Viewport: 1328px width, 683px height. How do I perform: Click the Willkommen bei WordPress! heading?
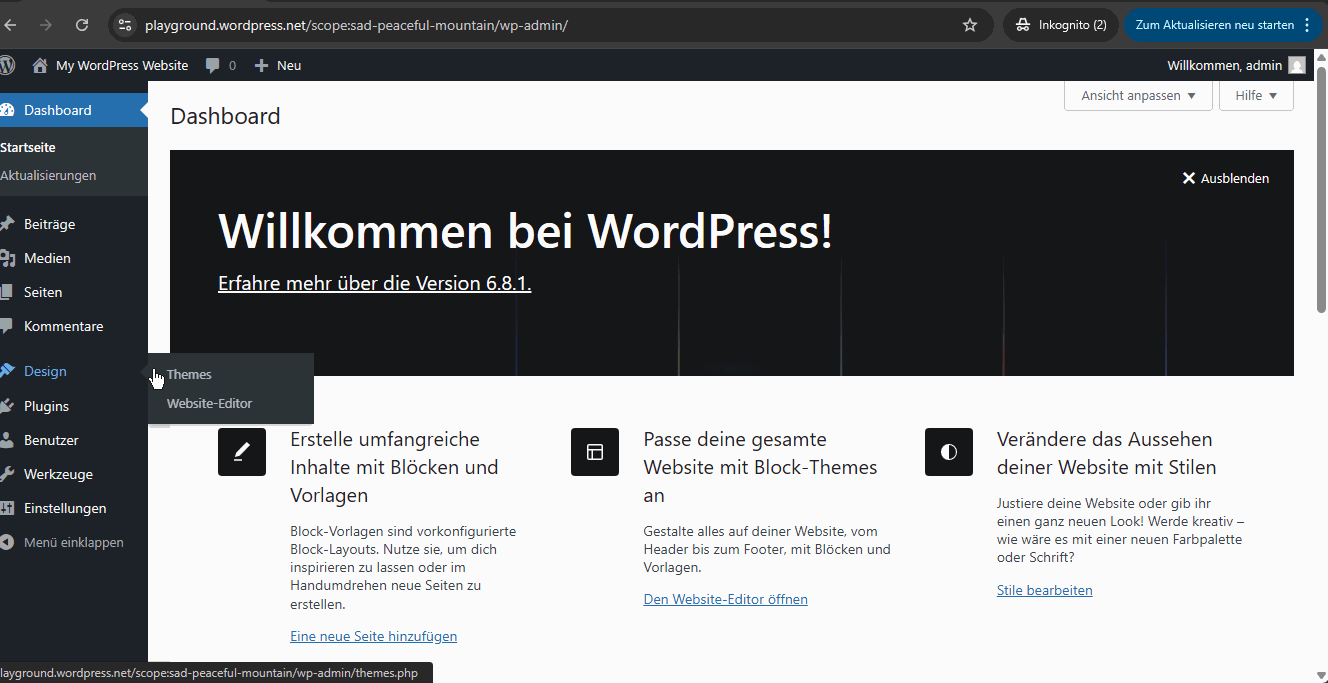coord(525,230)
